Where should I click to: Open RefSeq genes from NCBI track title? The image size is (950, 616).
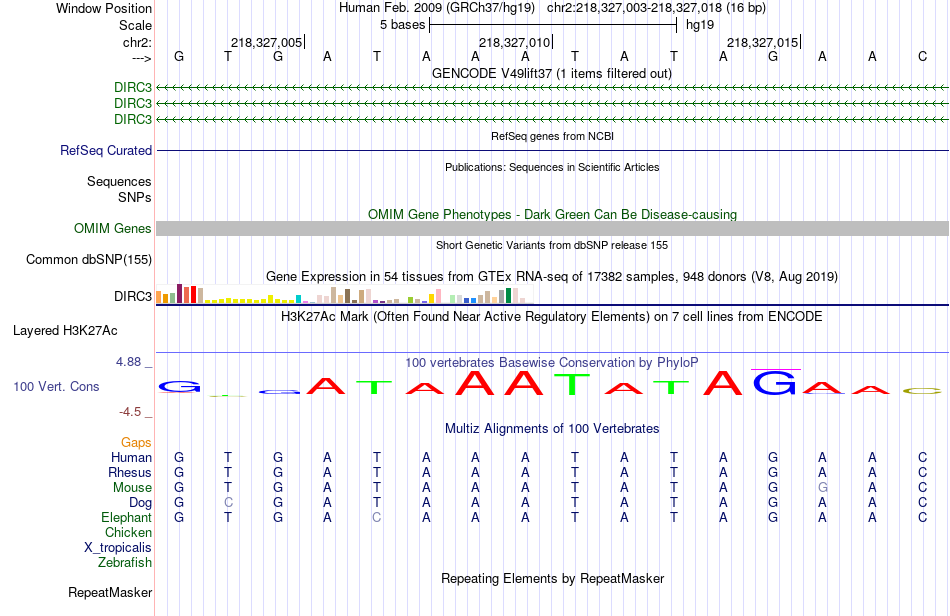coord(552,136)
